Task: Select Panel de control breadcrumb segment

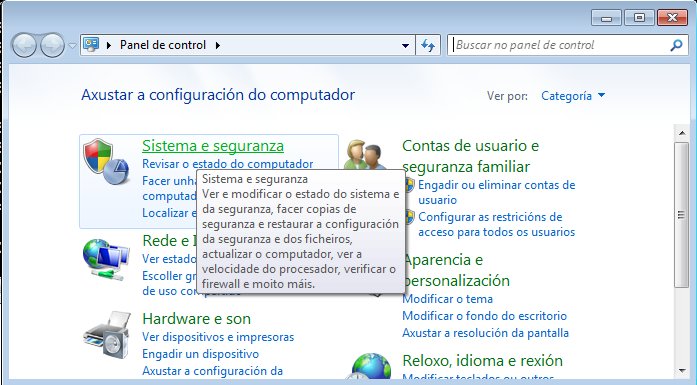Action: pyautogui.click(x=163, y=45)
